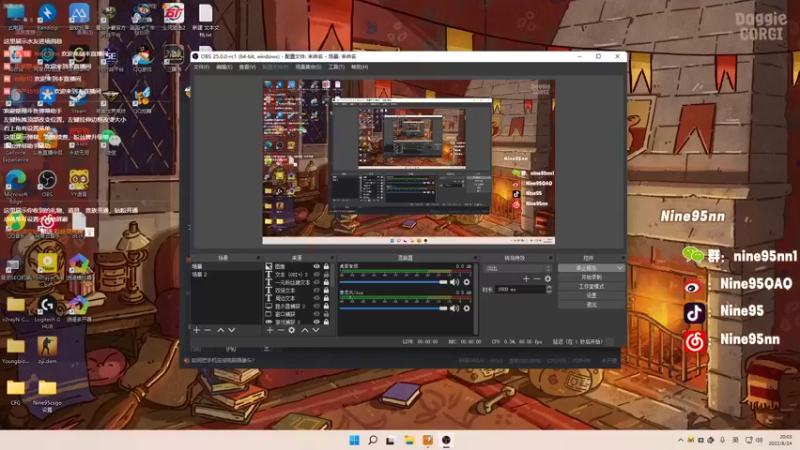
Task: Toggle the lock on the 窗口捕获 source
Action: click(x=326, y=314)
